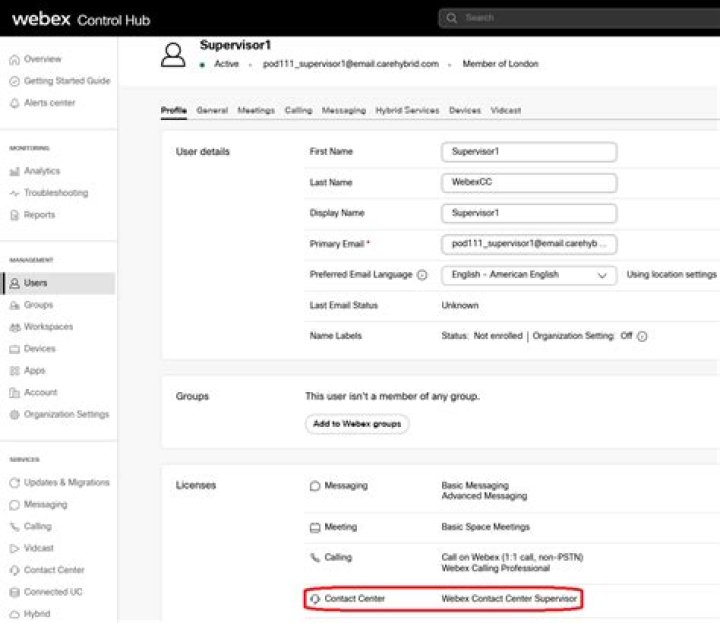
Task: Click 'Webex Calling Professional' license text
Action: 495,568
